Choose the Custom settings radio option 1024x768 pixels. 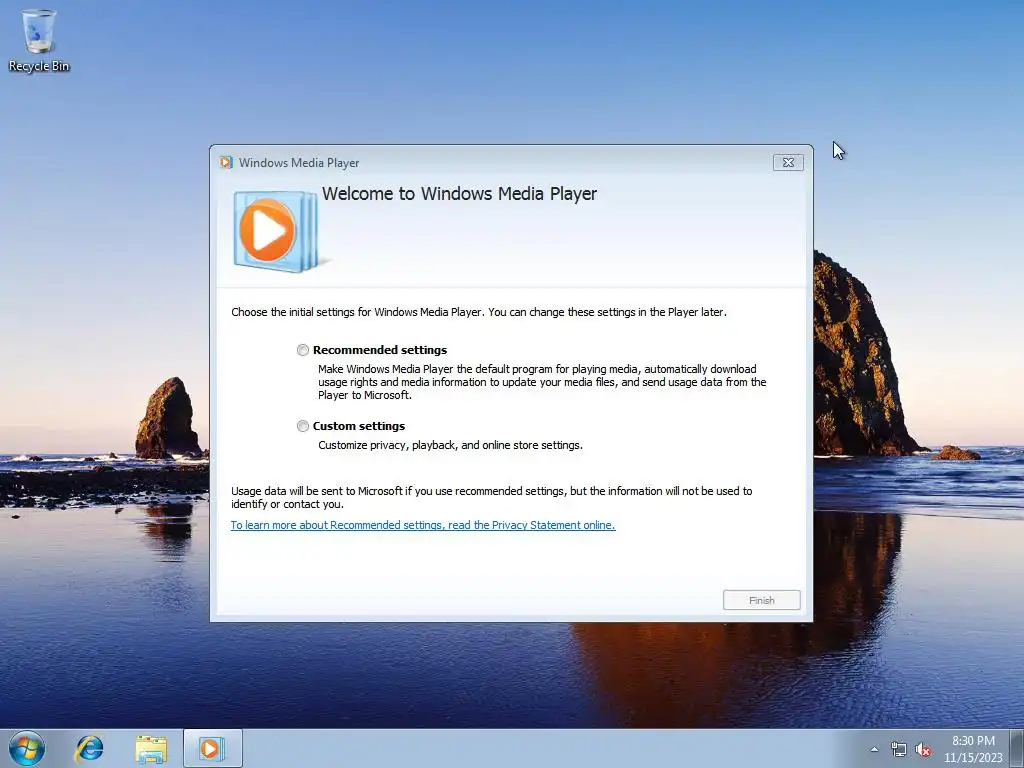tap(303, 426)
